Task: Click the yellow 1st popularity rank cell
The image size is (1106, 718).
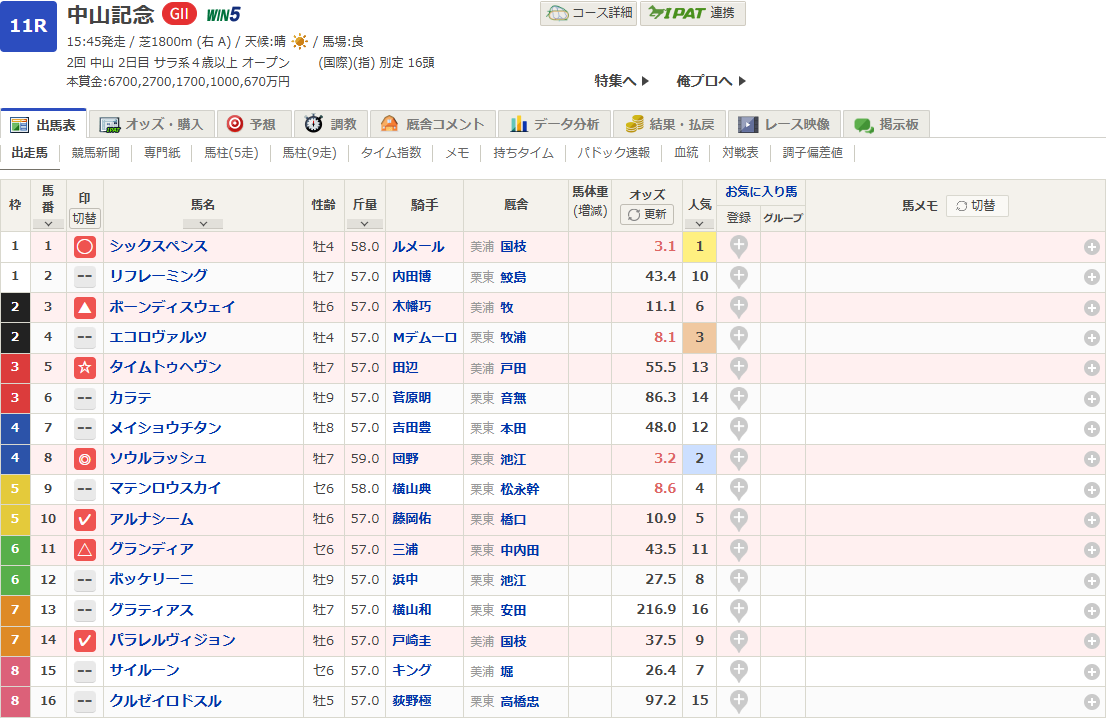Action: pyautogui.click(x=699, y=246)
